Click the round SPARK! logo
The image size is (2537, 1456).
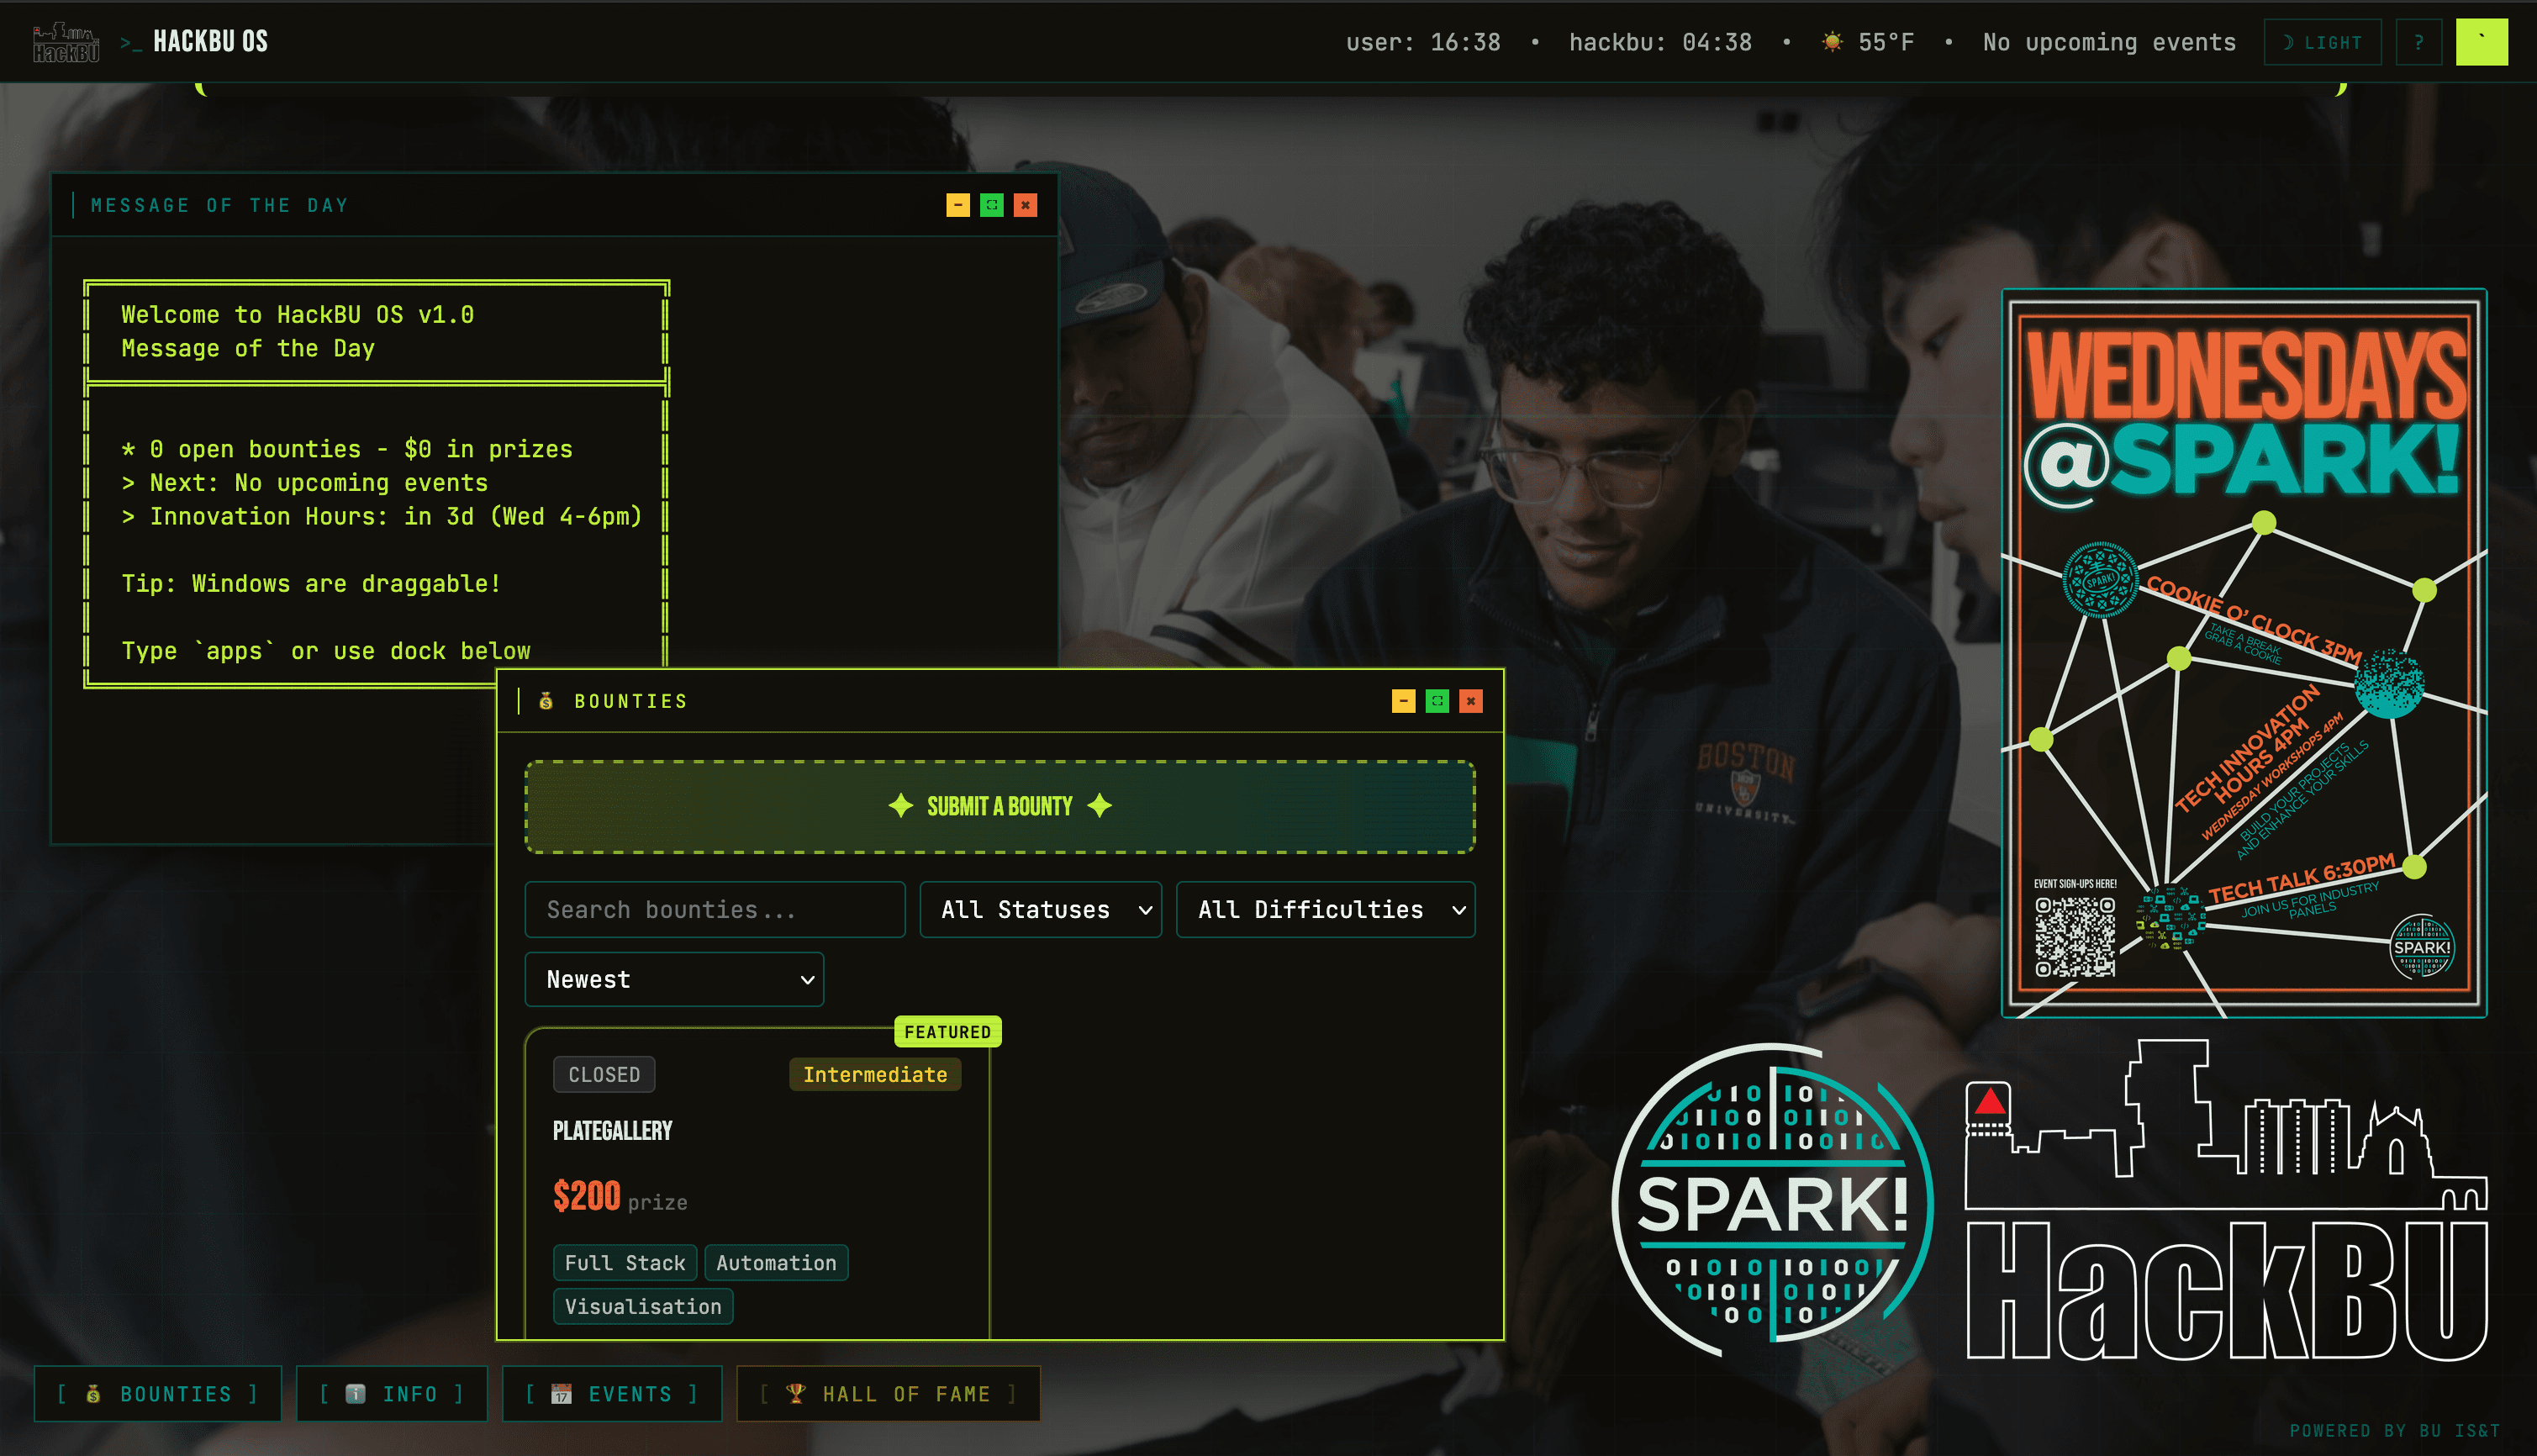[x=1772, y=1200]
